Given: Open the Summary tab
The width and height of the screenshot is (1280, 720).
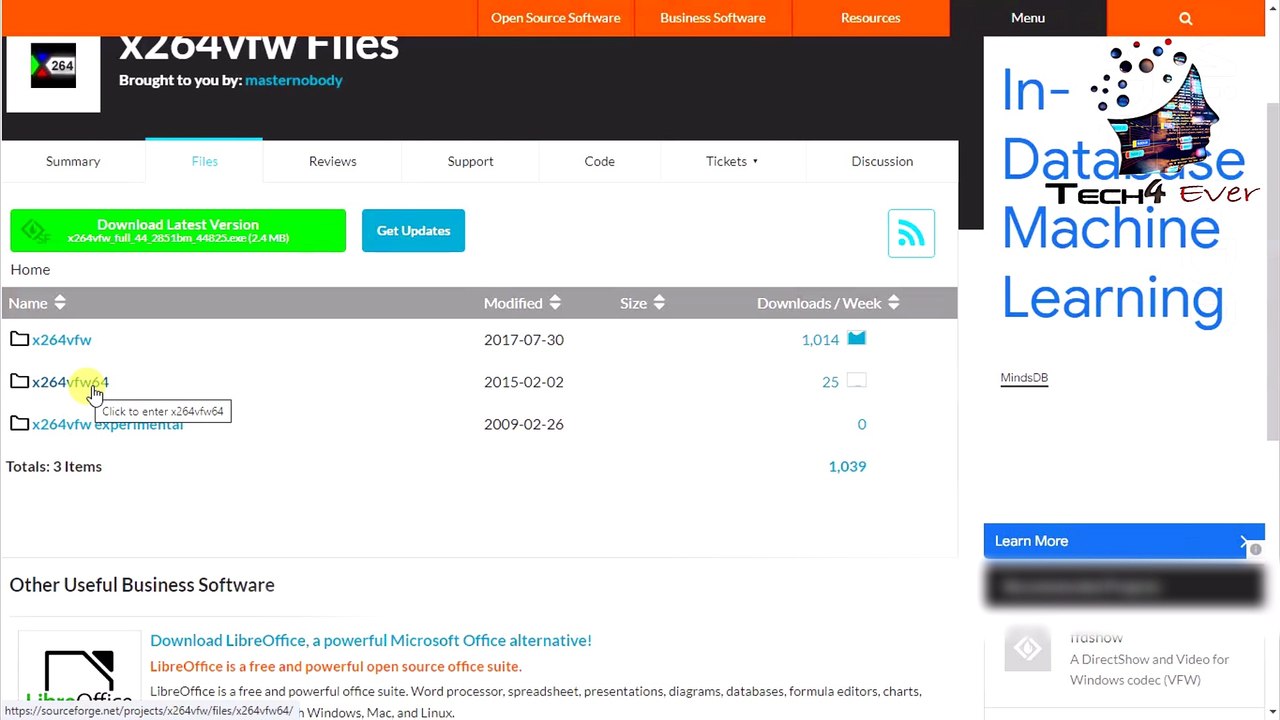Looking at the screenshot, I should click(73, 161).
